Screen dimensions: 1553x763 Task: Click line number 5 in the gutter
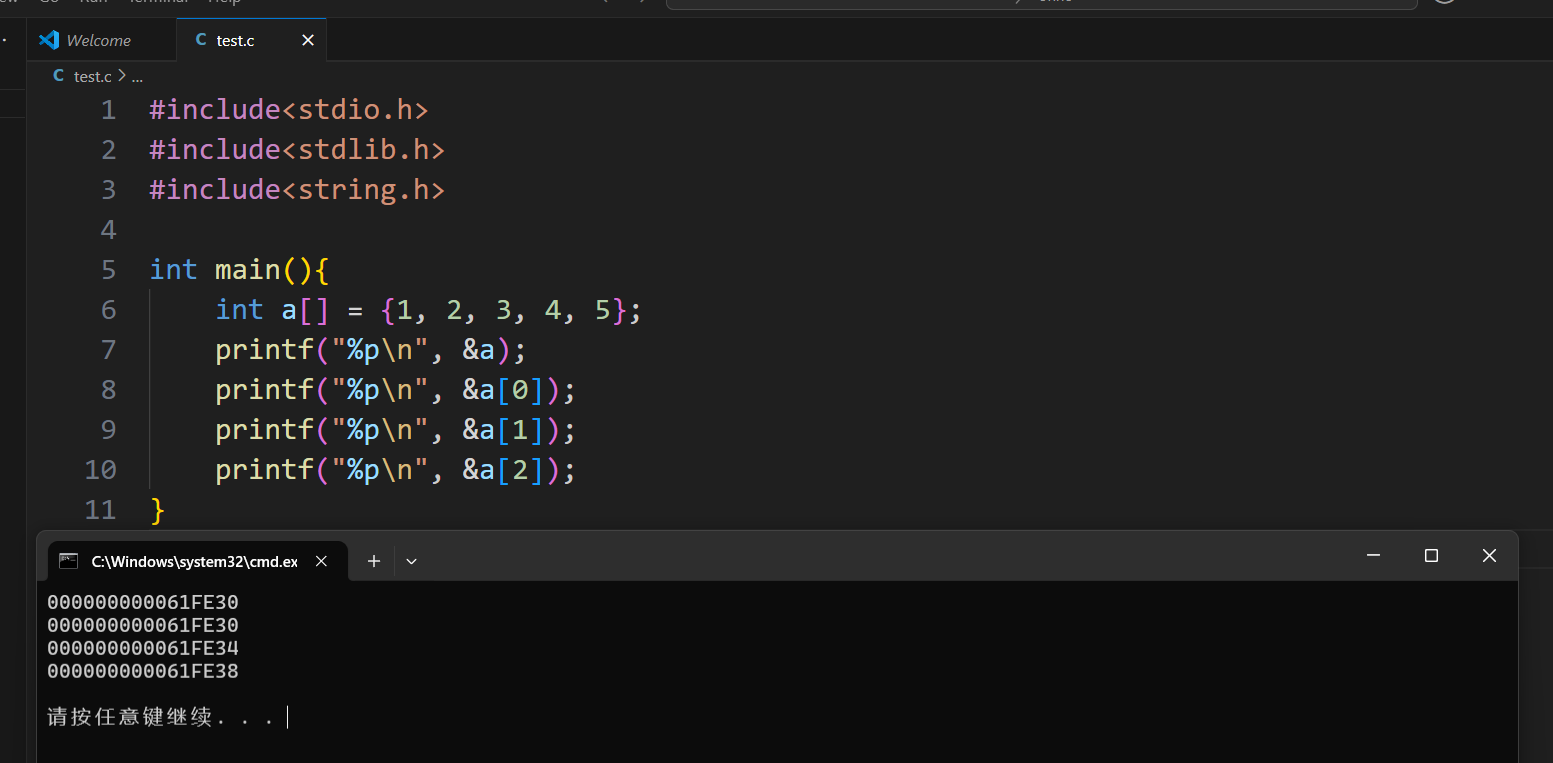click(108, 270)
